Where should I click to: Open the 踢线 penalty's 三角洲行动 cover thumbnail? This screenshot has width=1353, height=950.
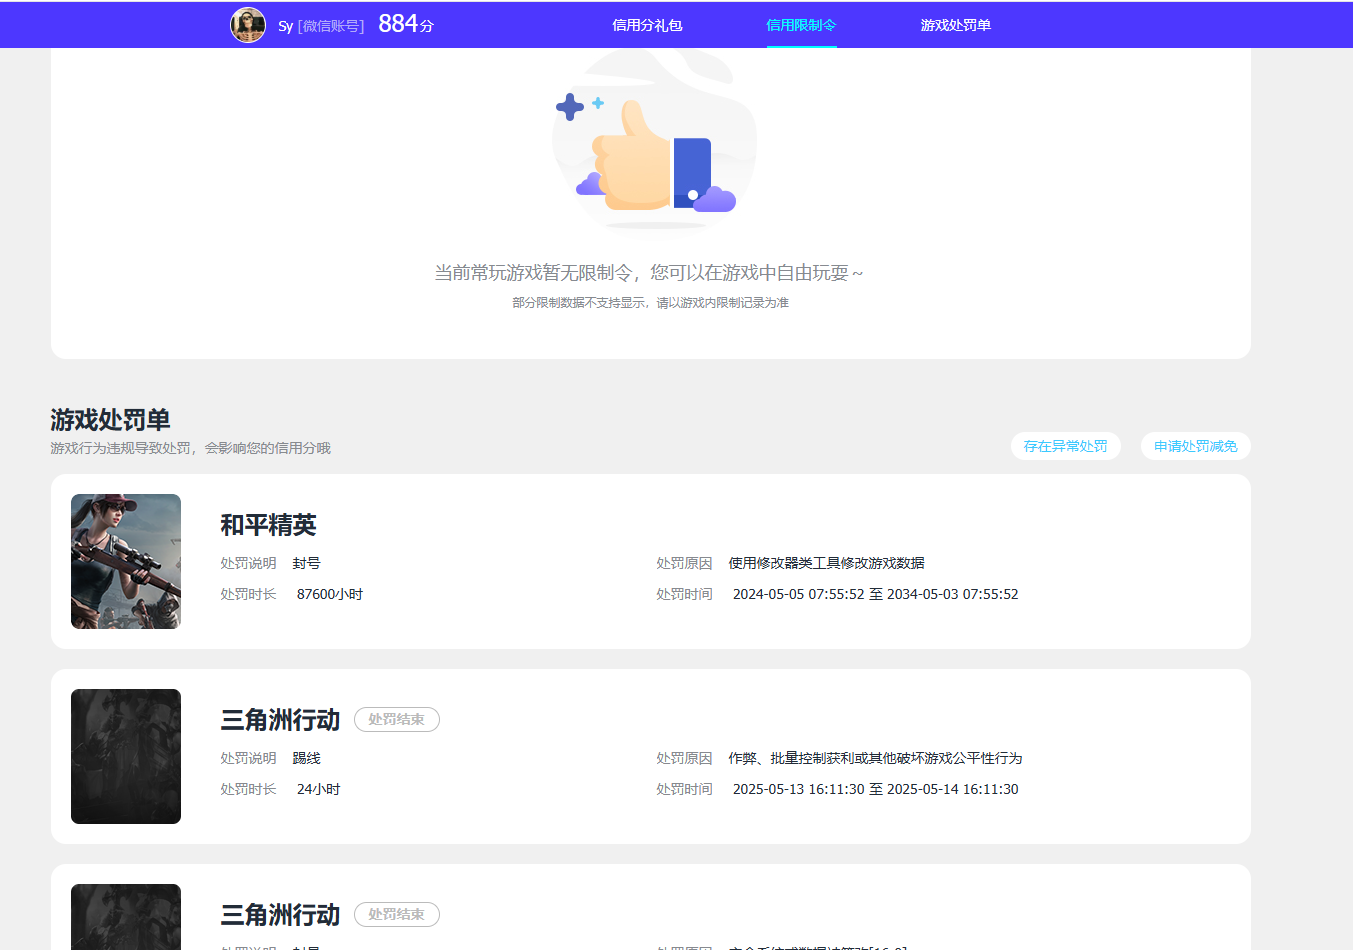click(x=126, y=756)
